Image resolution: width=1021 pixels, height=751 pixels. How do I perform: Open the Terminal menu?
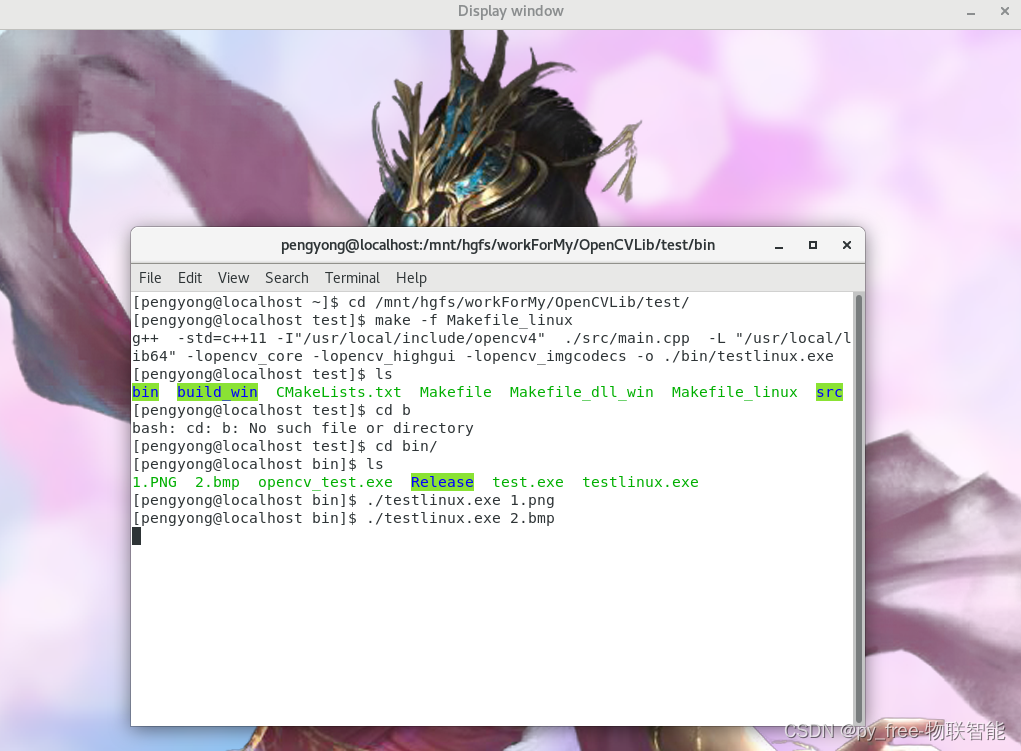pyautogui.click(x=351, y=278)
